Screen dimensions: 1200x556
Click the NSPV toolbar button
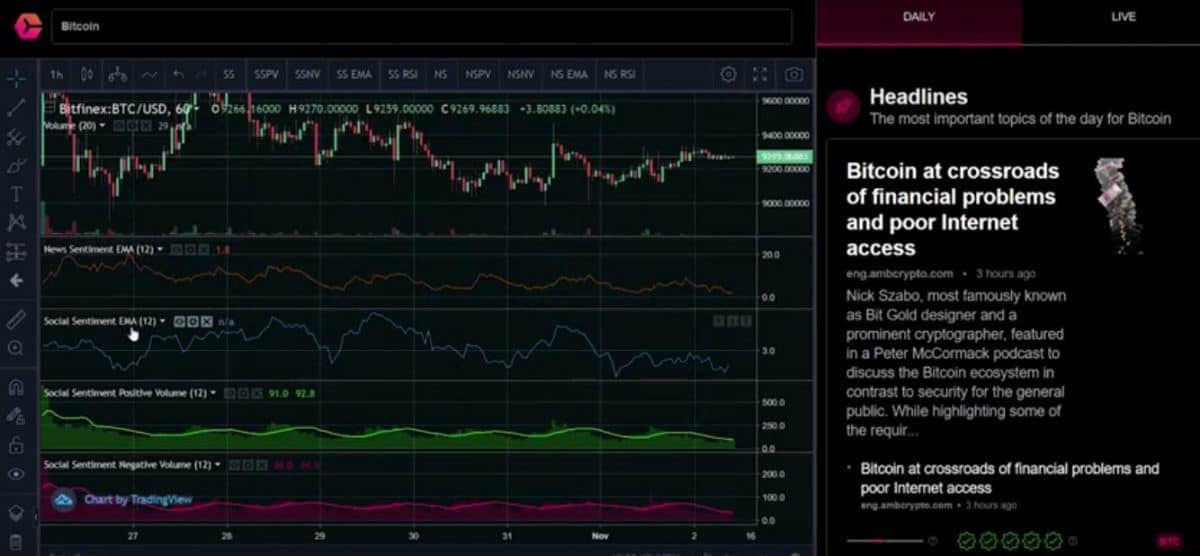pos(478,74)
